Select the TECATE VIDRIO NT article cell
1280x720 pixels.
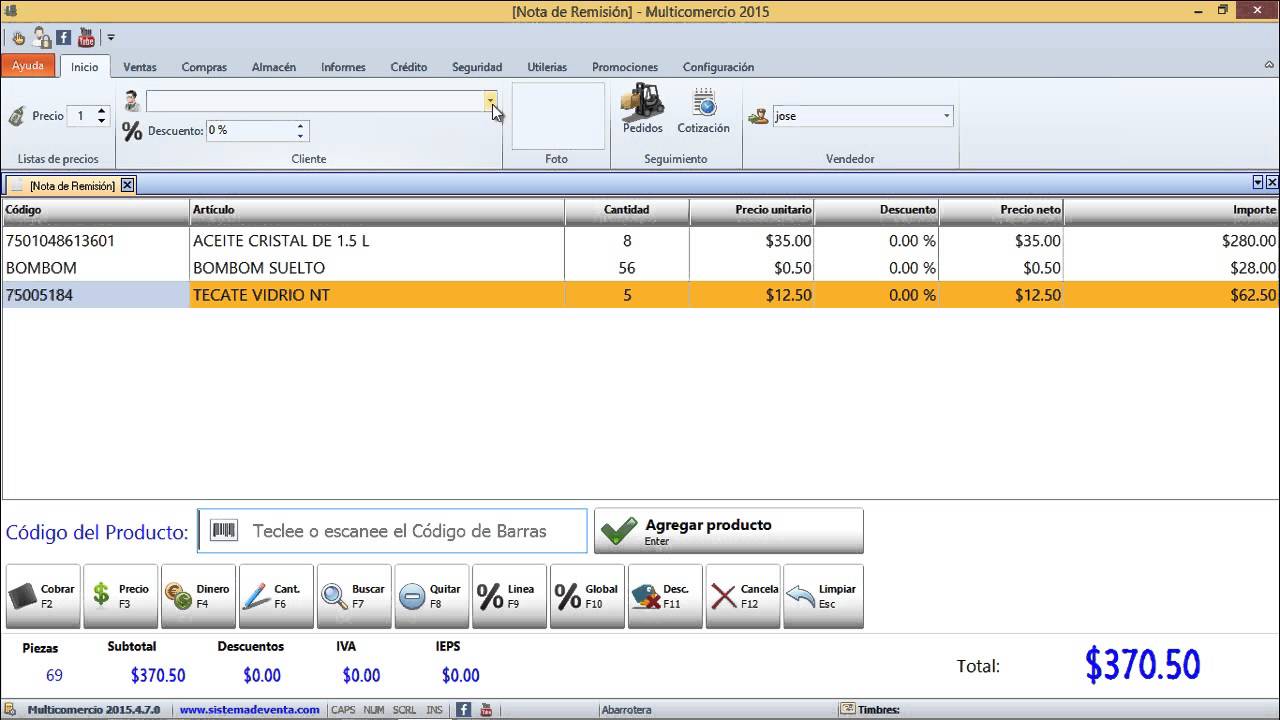377,295
